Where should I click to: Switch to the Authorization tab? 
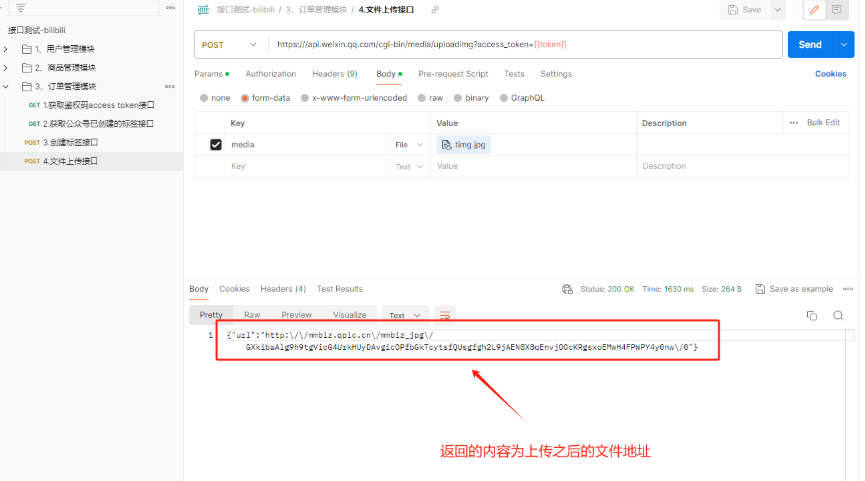click(271, 74)
